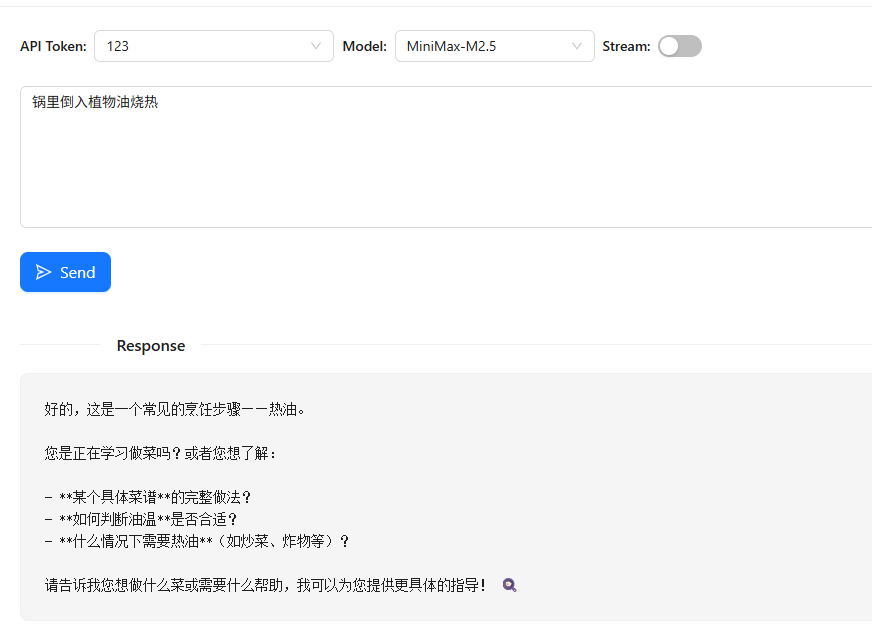
Task: Toggle the Stream switch on
Action: click(679, 46)
